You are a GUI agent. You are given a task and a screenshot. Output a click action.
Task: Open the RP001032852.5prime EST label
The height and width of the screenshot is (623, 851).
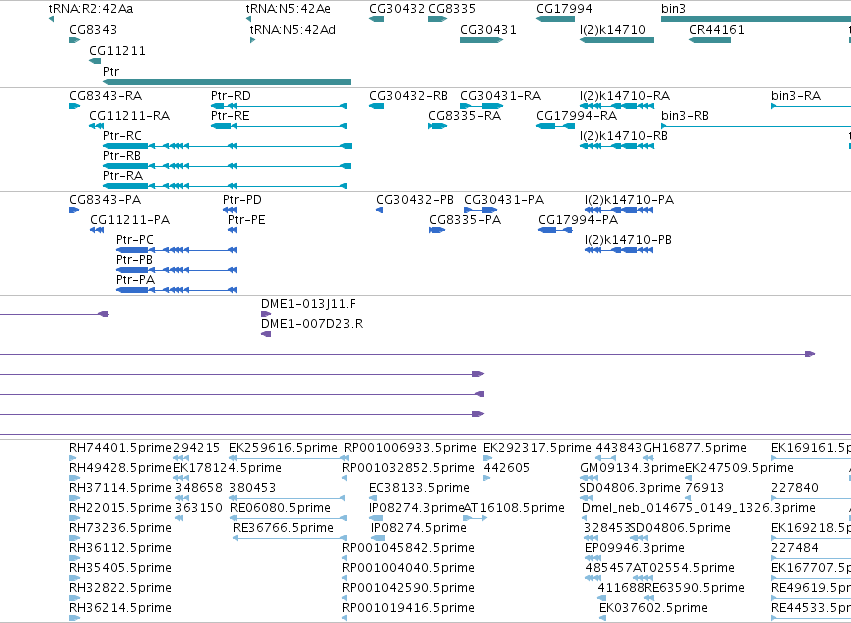408,468
